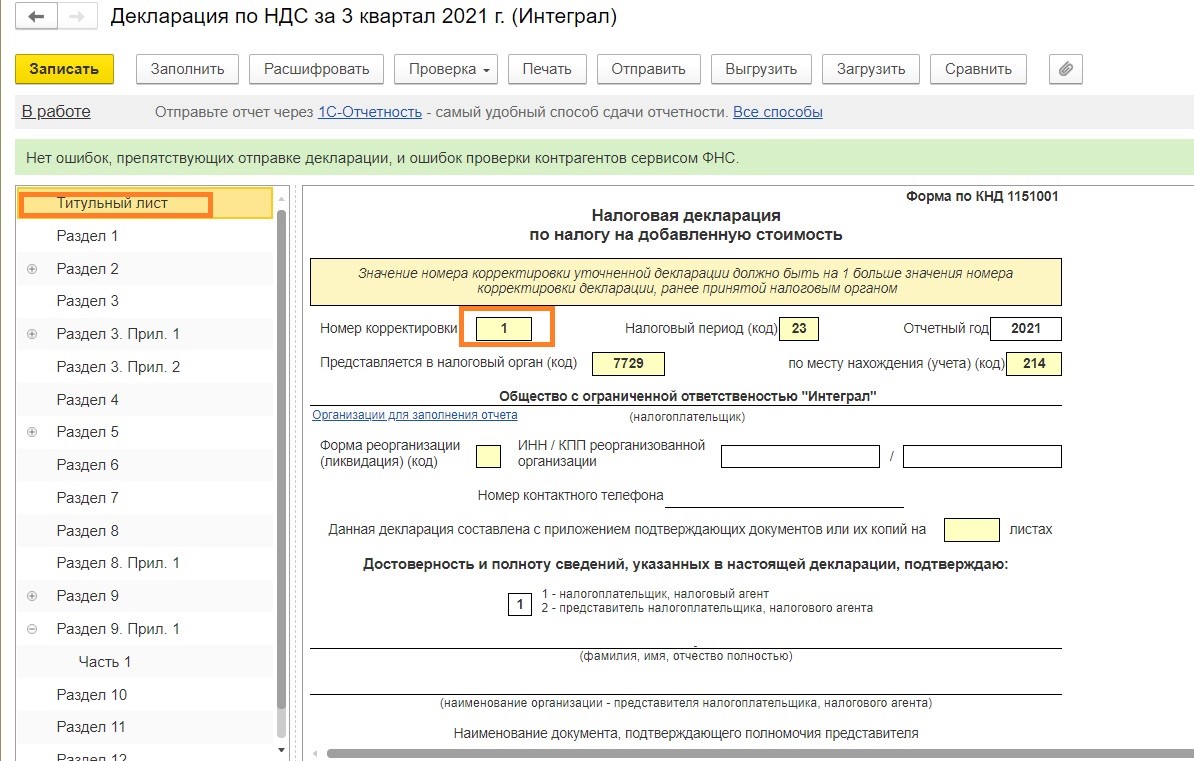
Task: Click the Отчетный год field
Action: [1026, 328]
